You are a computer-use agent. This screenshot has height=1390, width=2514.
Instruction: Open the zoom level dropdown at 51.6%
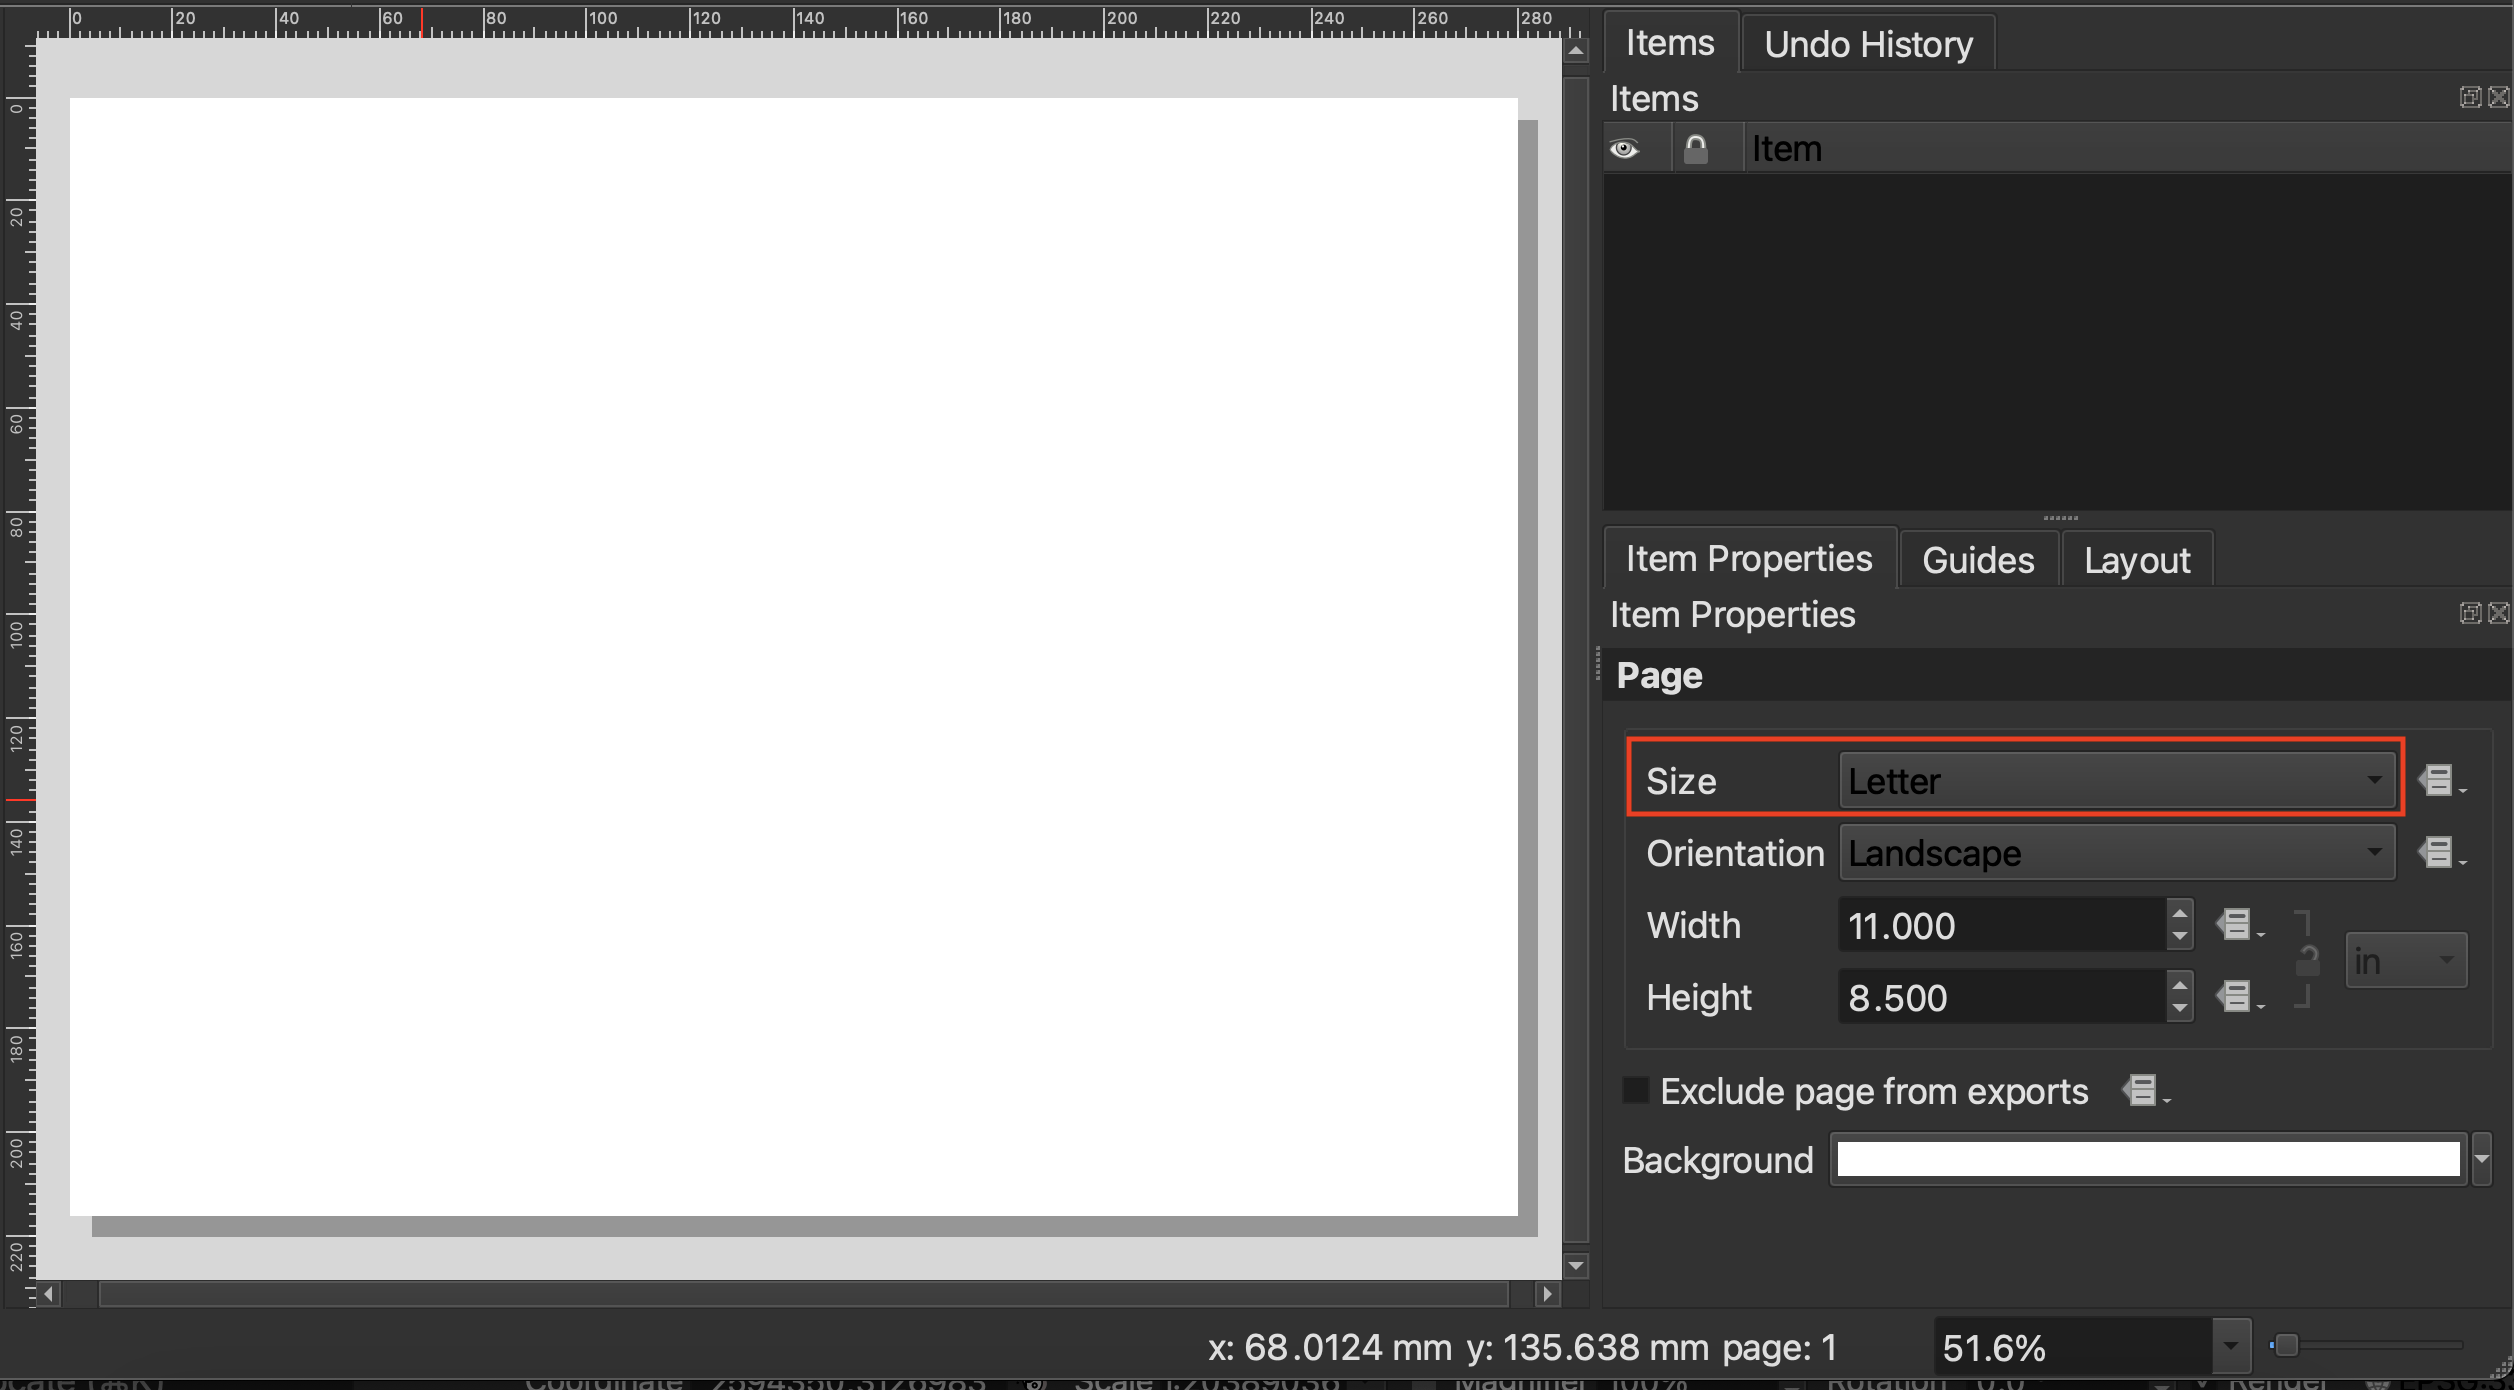[2230, 1347]
